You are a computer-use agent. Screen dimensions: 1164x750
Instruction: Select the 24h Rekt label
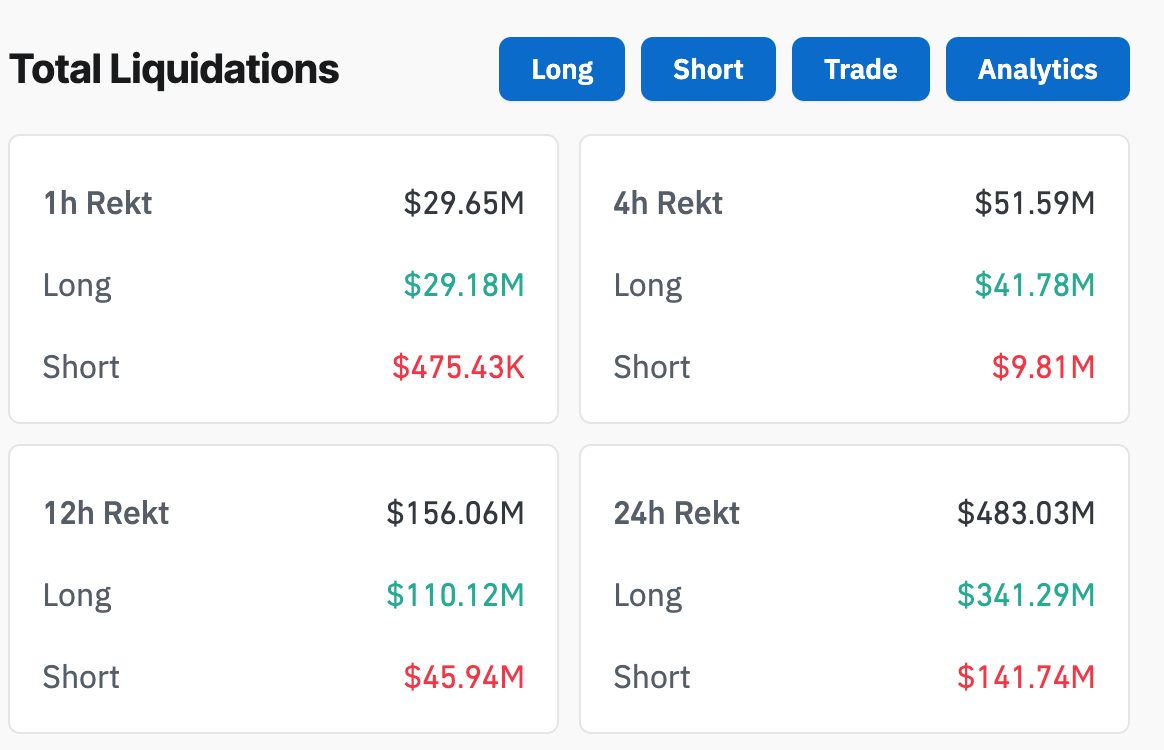[x=677, y=513]
